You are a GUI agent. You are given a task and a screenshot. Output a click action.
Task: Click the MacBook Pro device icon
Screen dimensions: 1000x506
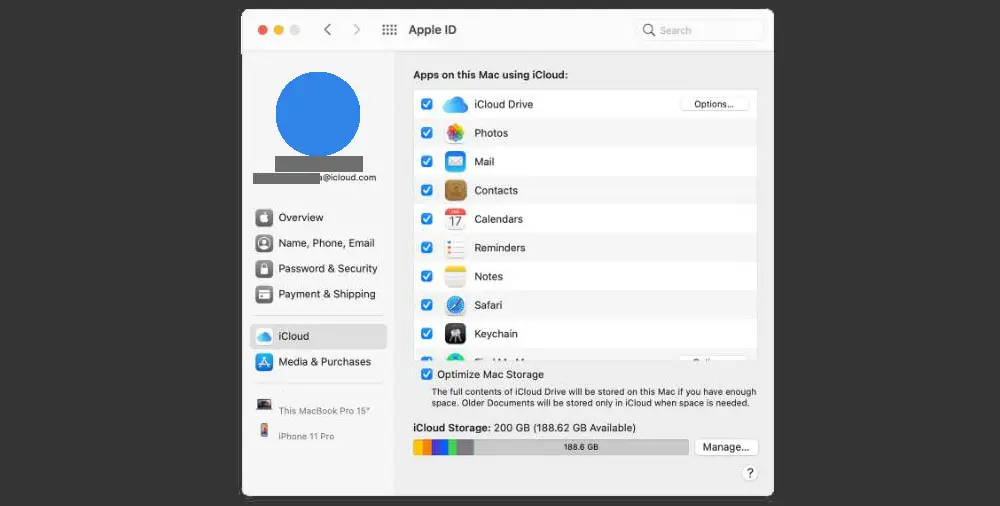[x=264, y=405]
